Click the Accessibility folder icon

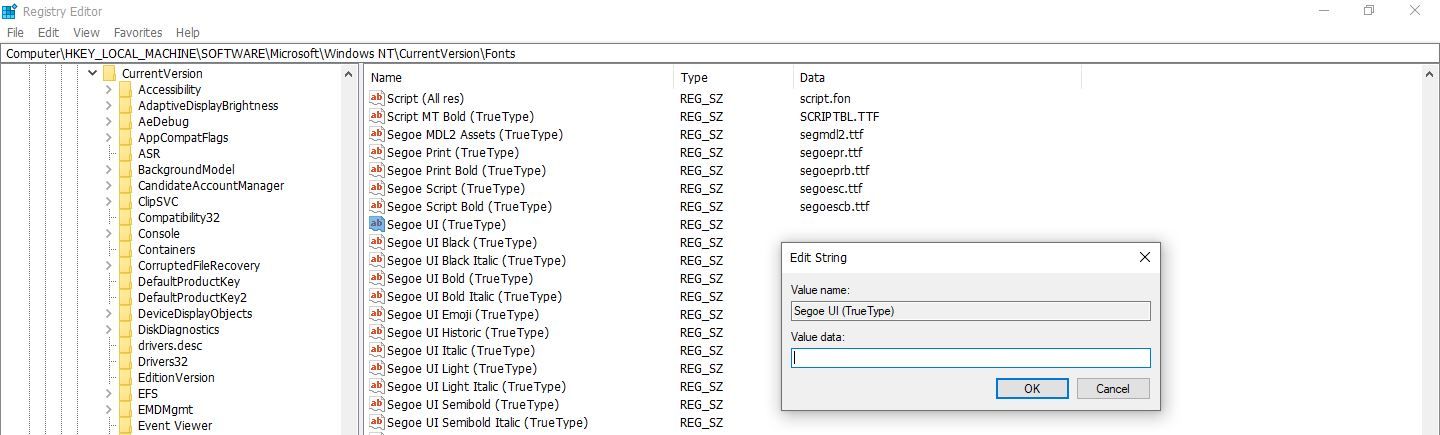pyautogui.click(x=125, y=89)
